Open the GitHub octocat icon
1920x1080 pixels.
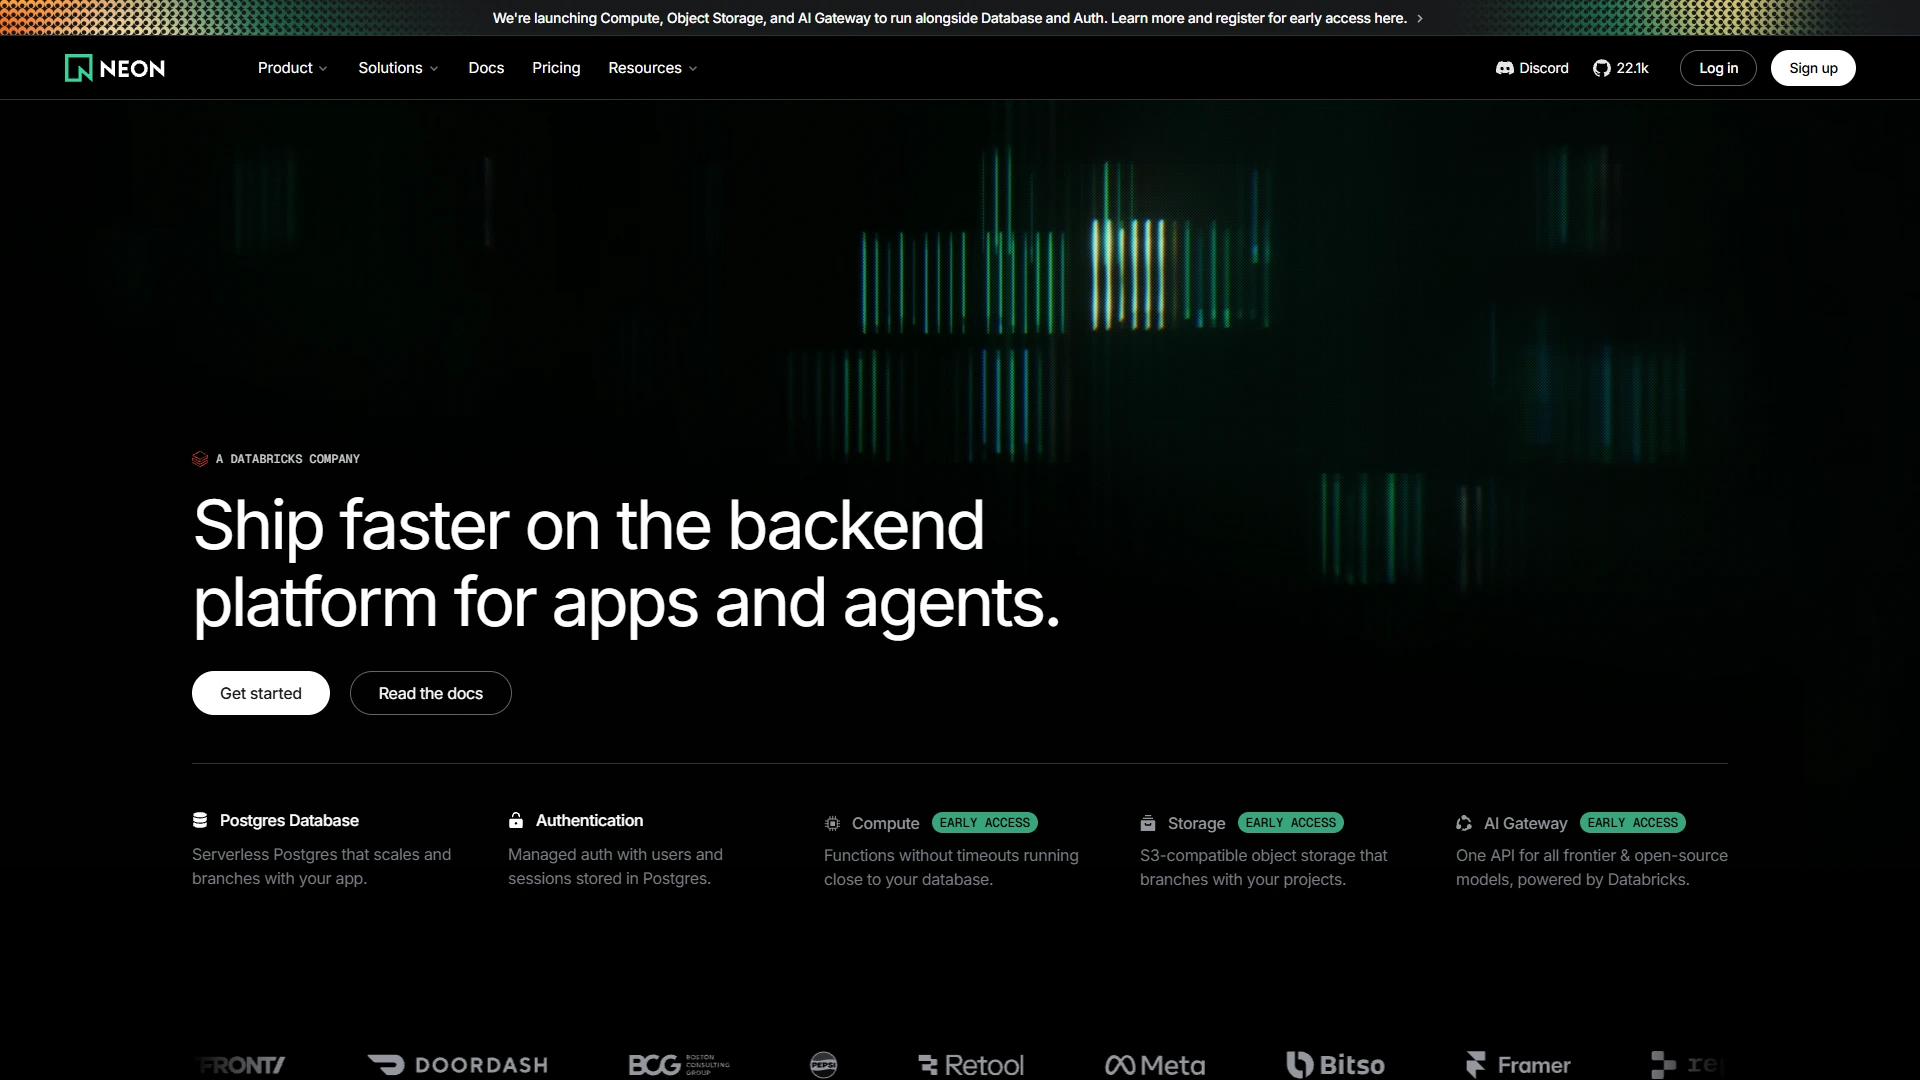1601,68
